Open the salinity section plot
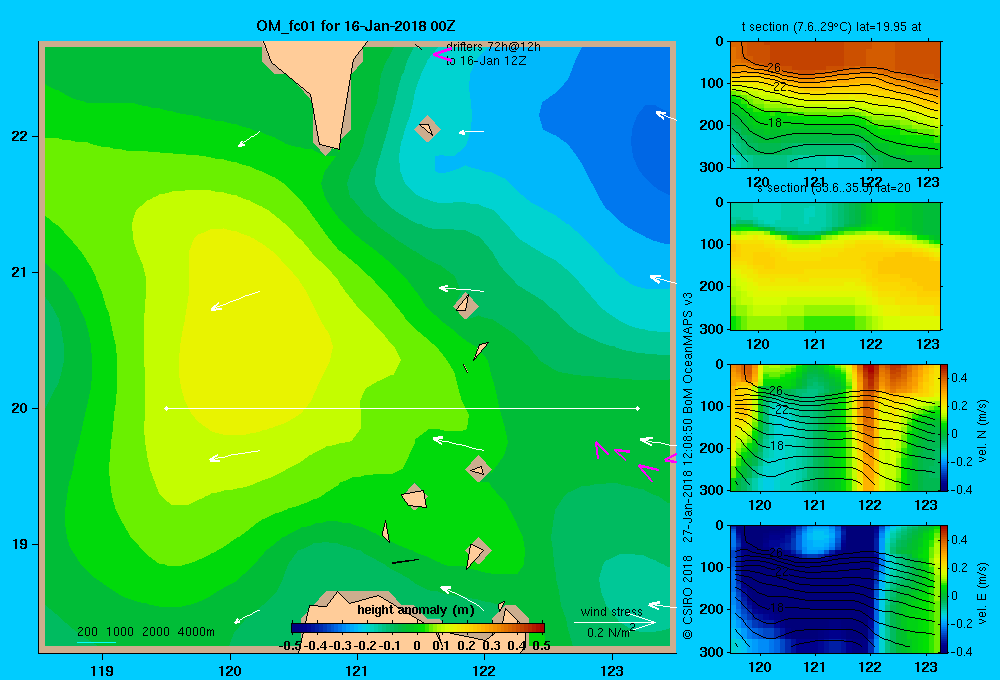 pyautogui.click(x=835, y=266)
